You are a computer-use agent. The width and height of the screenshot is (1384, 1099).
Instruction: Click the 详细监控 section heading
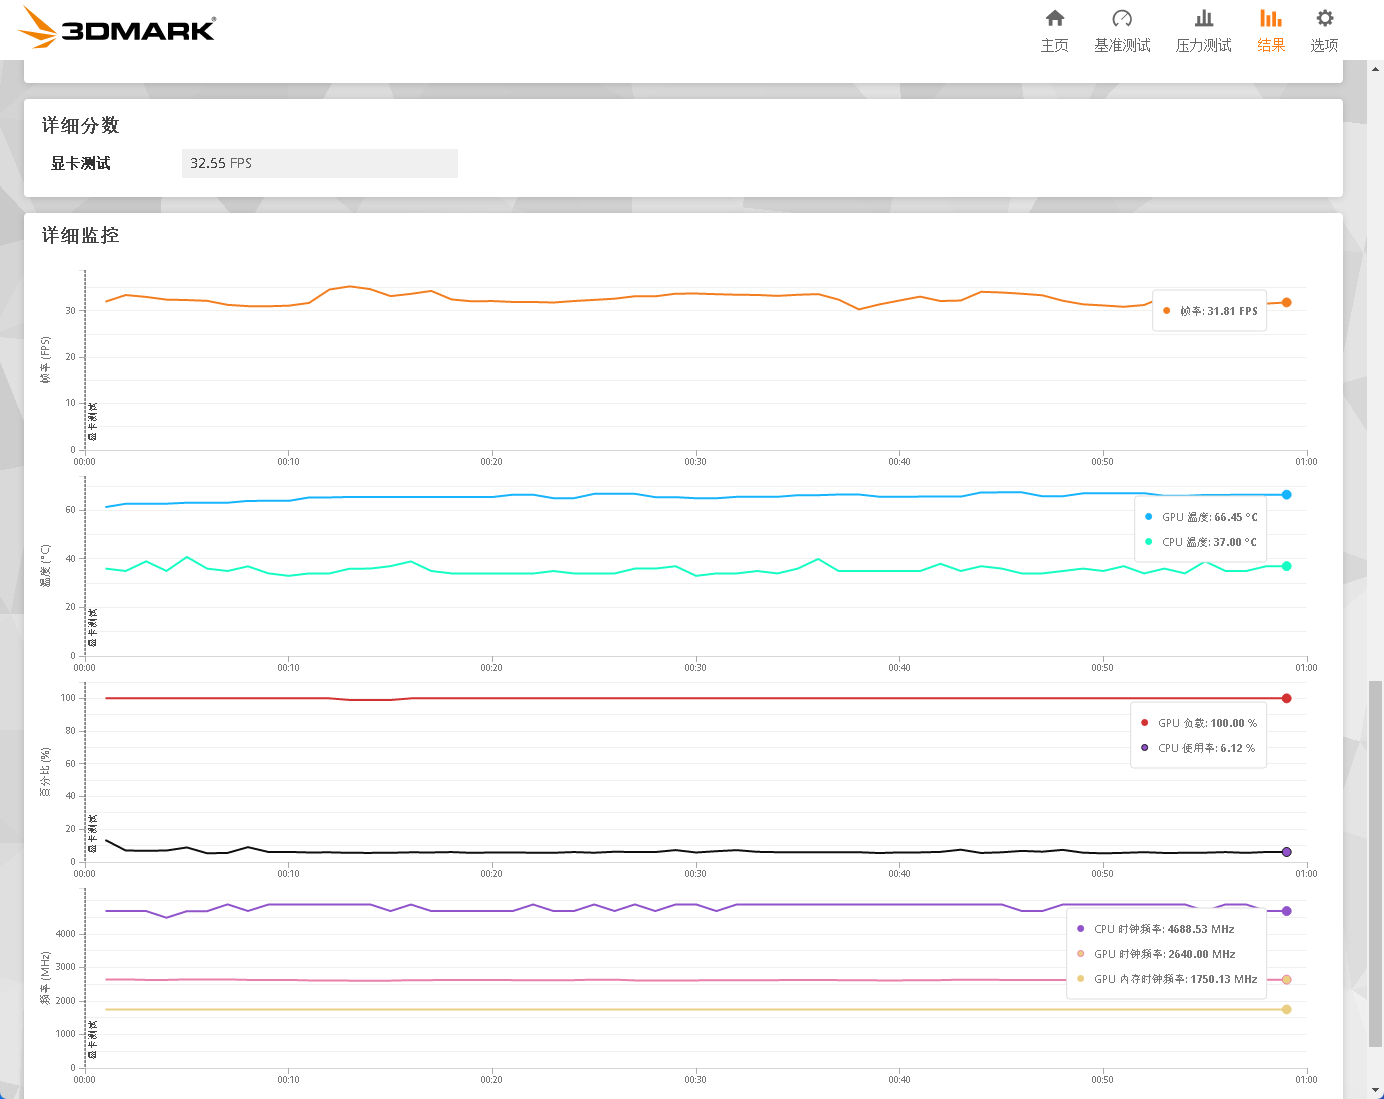[x=80, y=235]
